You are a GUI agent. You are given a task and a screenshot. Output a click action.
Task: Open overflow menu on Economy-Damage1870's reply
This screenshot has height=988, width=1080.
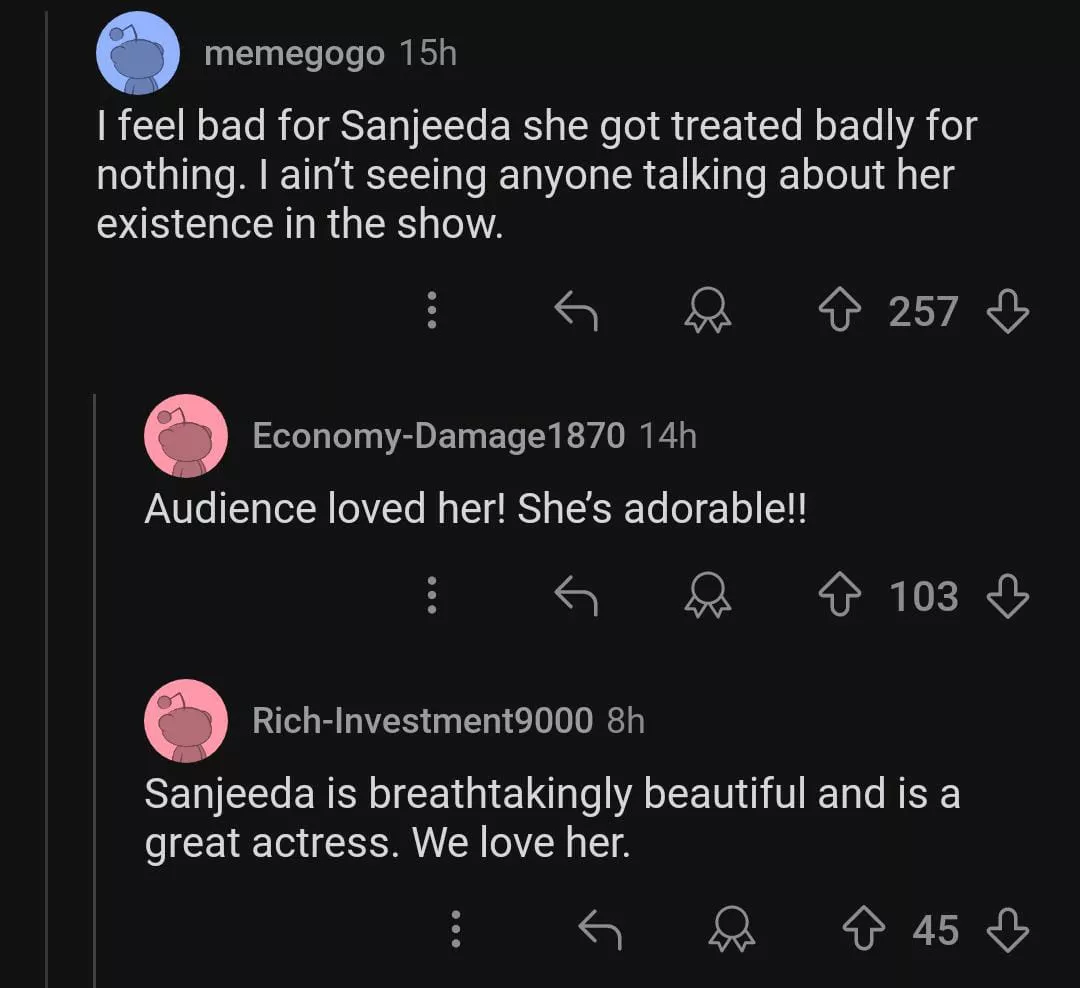coord(431,597)
